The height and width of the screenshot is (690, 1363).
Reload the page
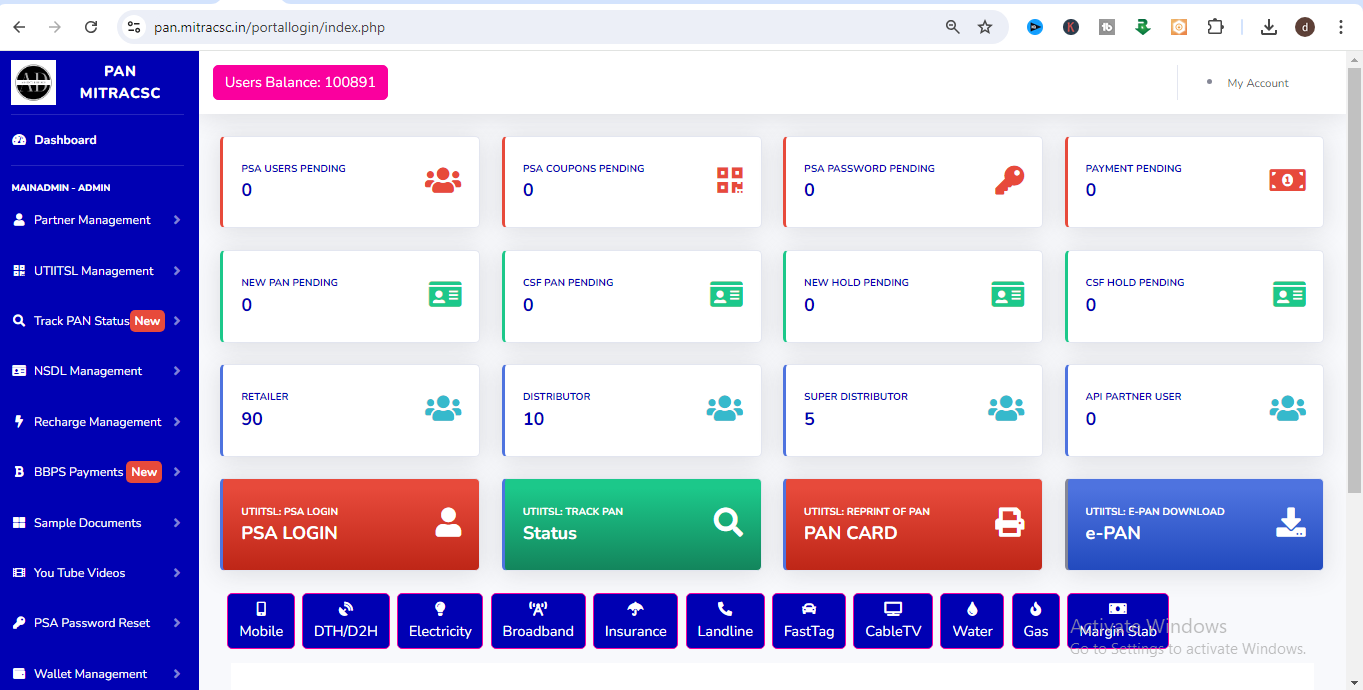91,27
